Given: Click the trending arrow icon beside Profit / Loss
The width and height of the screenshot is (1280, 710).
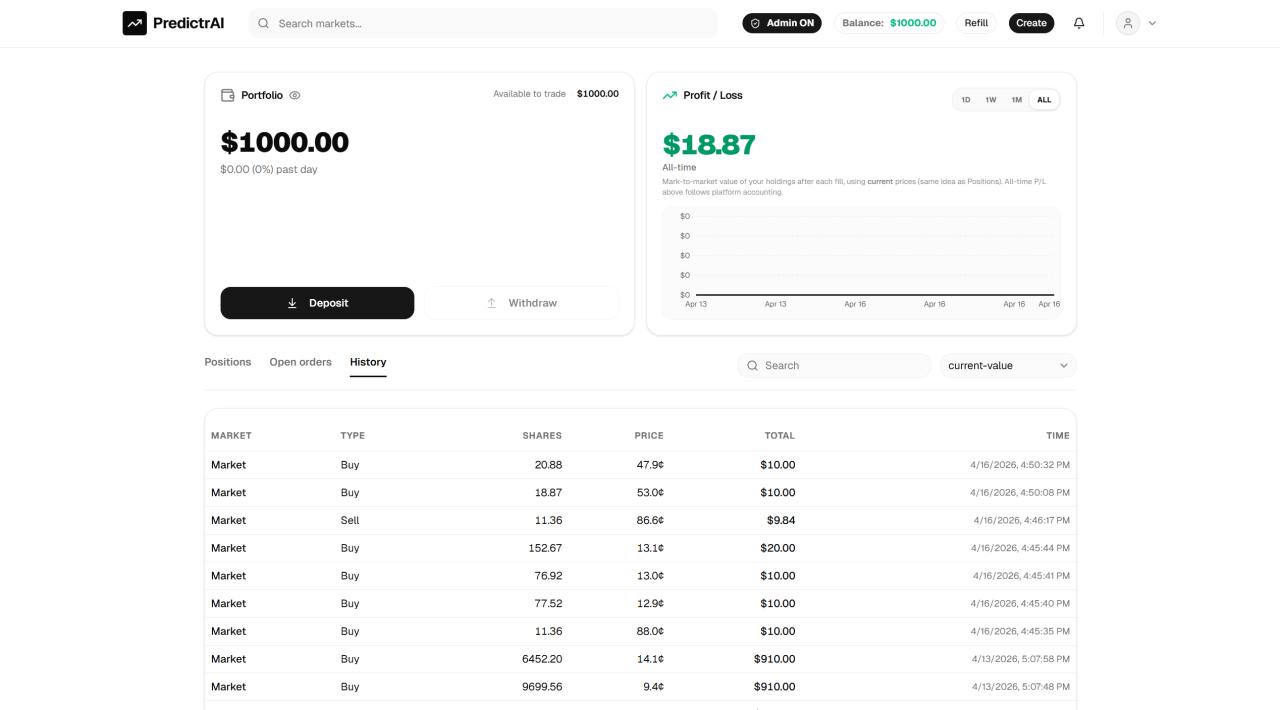Looking at the screenshot, I should tap(669, 95).
